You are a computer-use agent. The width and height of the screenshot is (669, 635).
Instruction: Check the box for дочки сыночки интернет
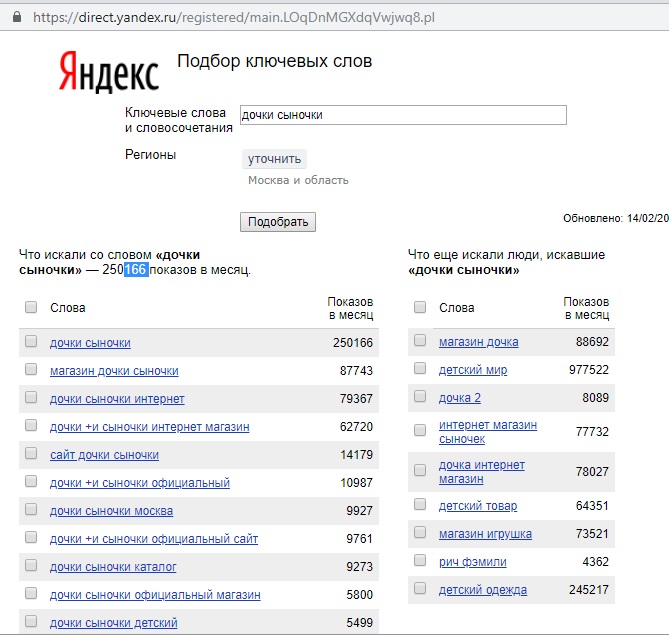pyautogui.click(x=31, y=397)
